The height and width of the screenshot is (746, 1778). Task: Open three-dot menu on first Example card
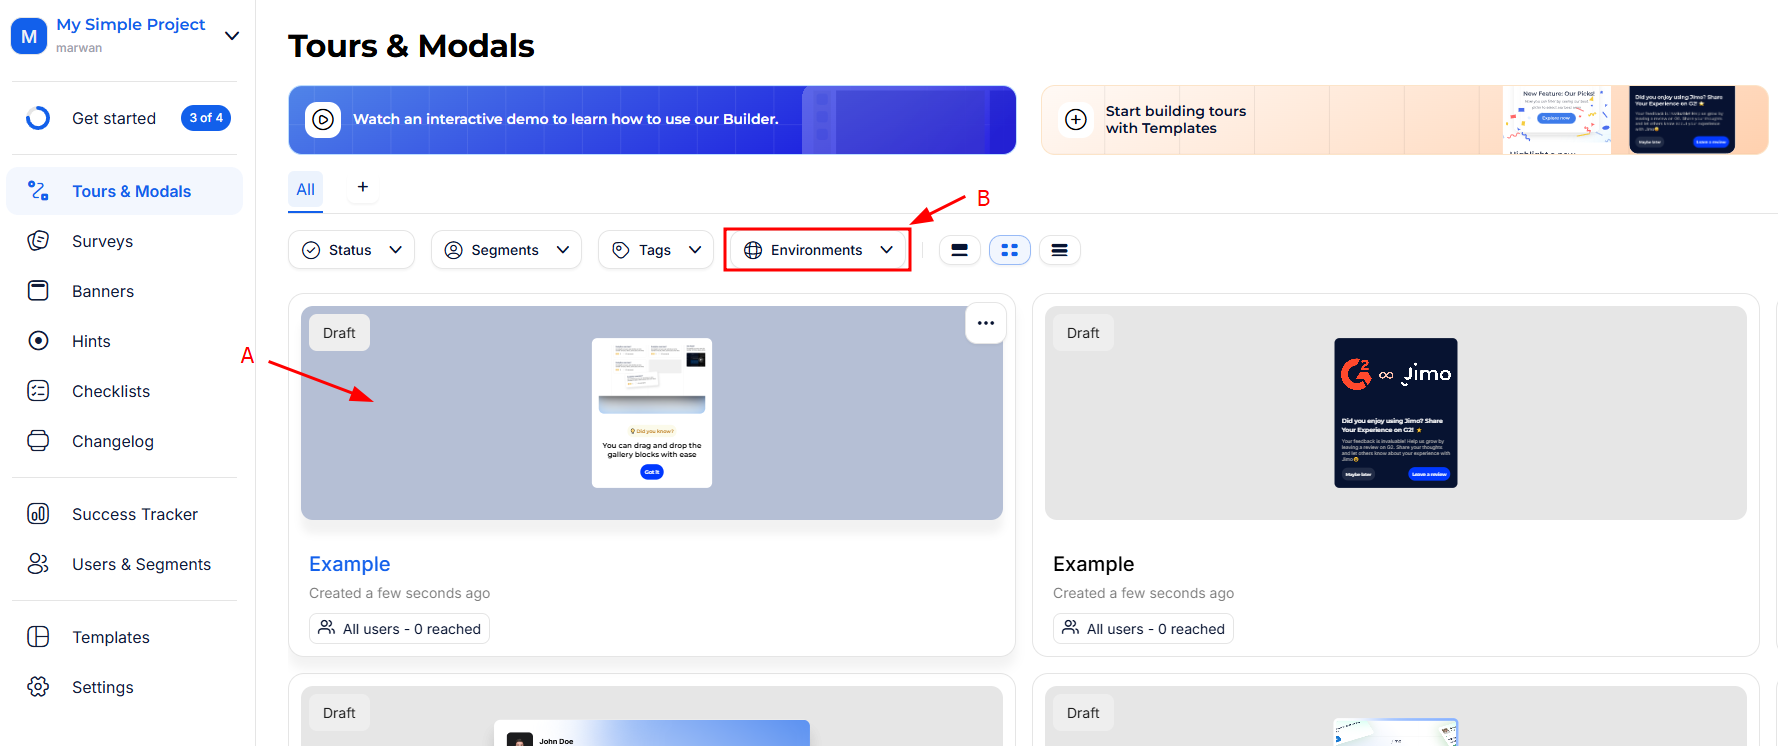(985, 323)
